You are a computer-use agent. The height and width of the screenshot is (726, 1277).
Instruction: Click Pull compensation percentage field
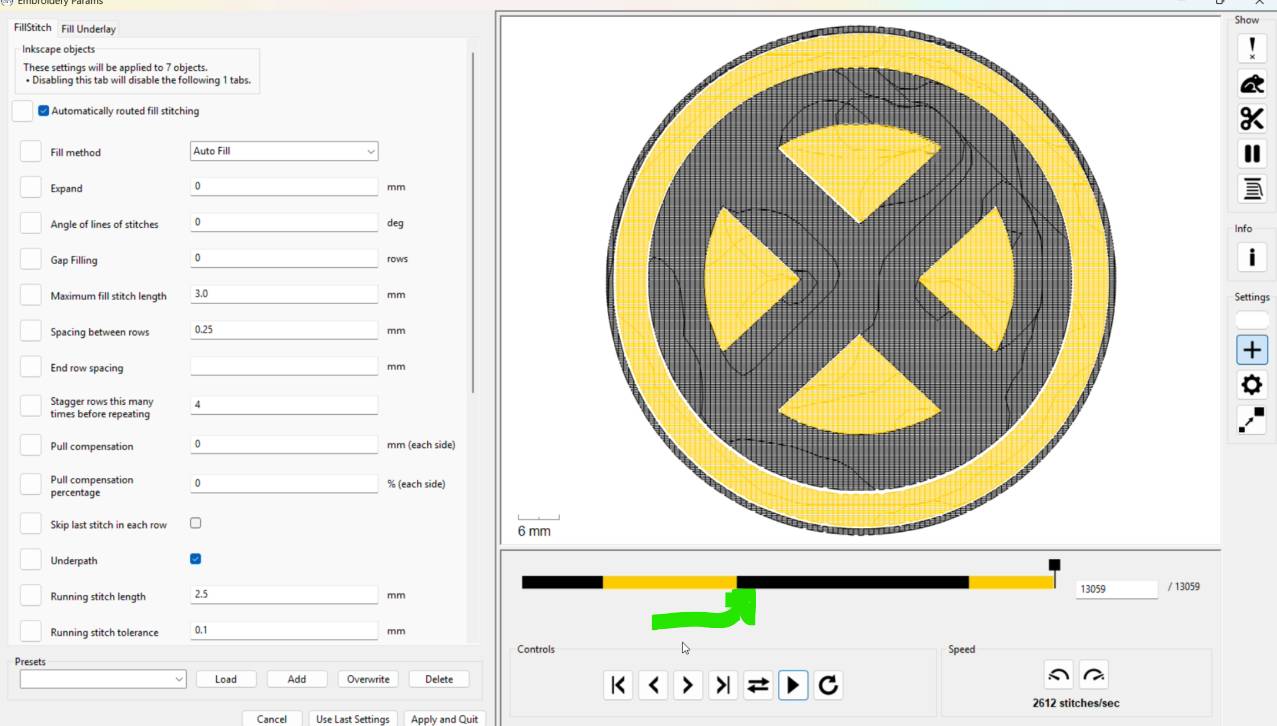(x=284, y=483)
